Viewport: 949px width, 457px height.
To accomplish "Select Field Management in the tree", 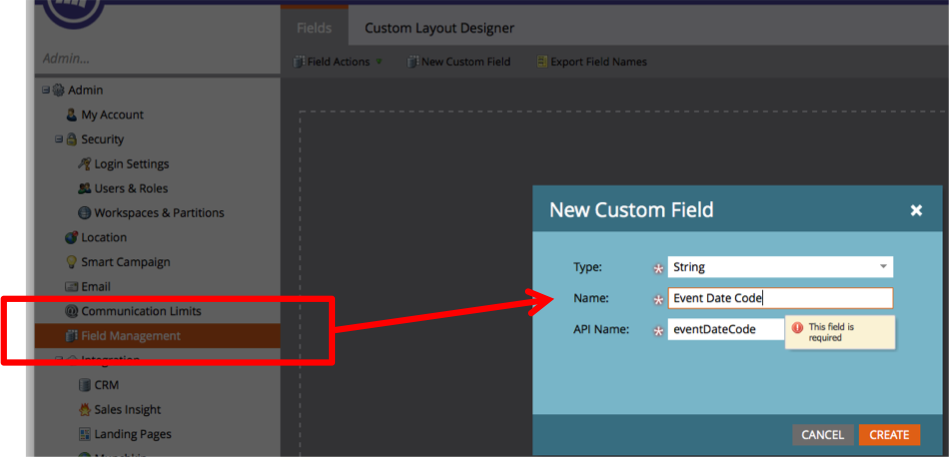I will click(x=131, y=336).
